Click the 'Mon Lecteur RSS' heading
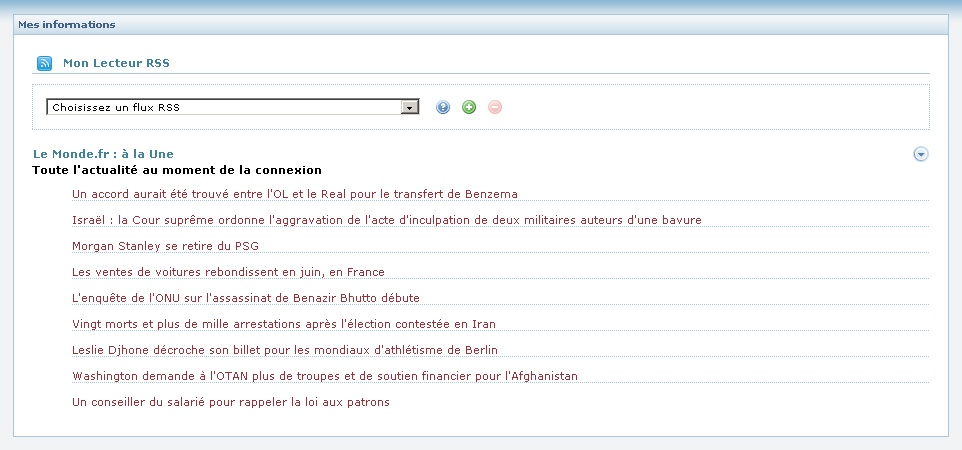The width and height of the screenshot is (962, 450). click(116, 63)
